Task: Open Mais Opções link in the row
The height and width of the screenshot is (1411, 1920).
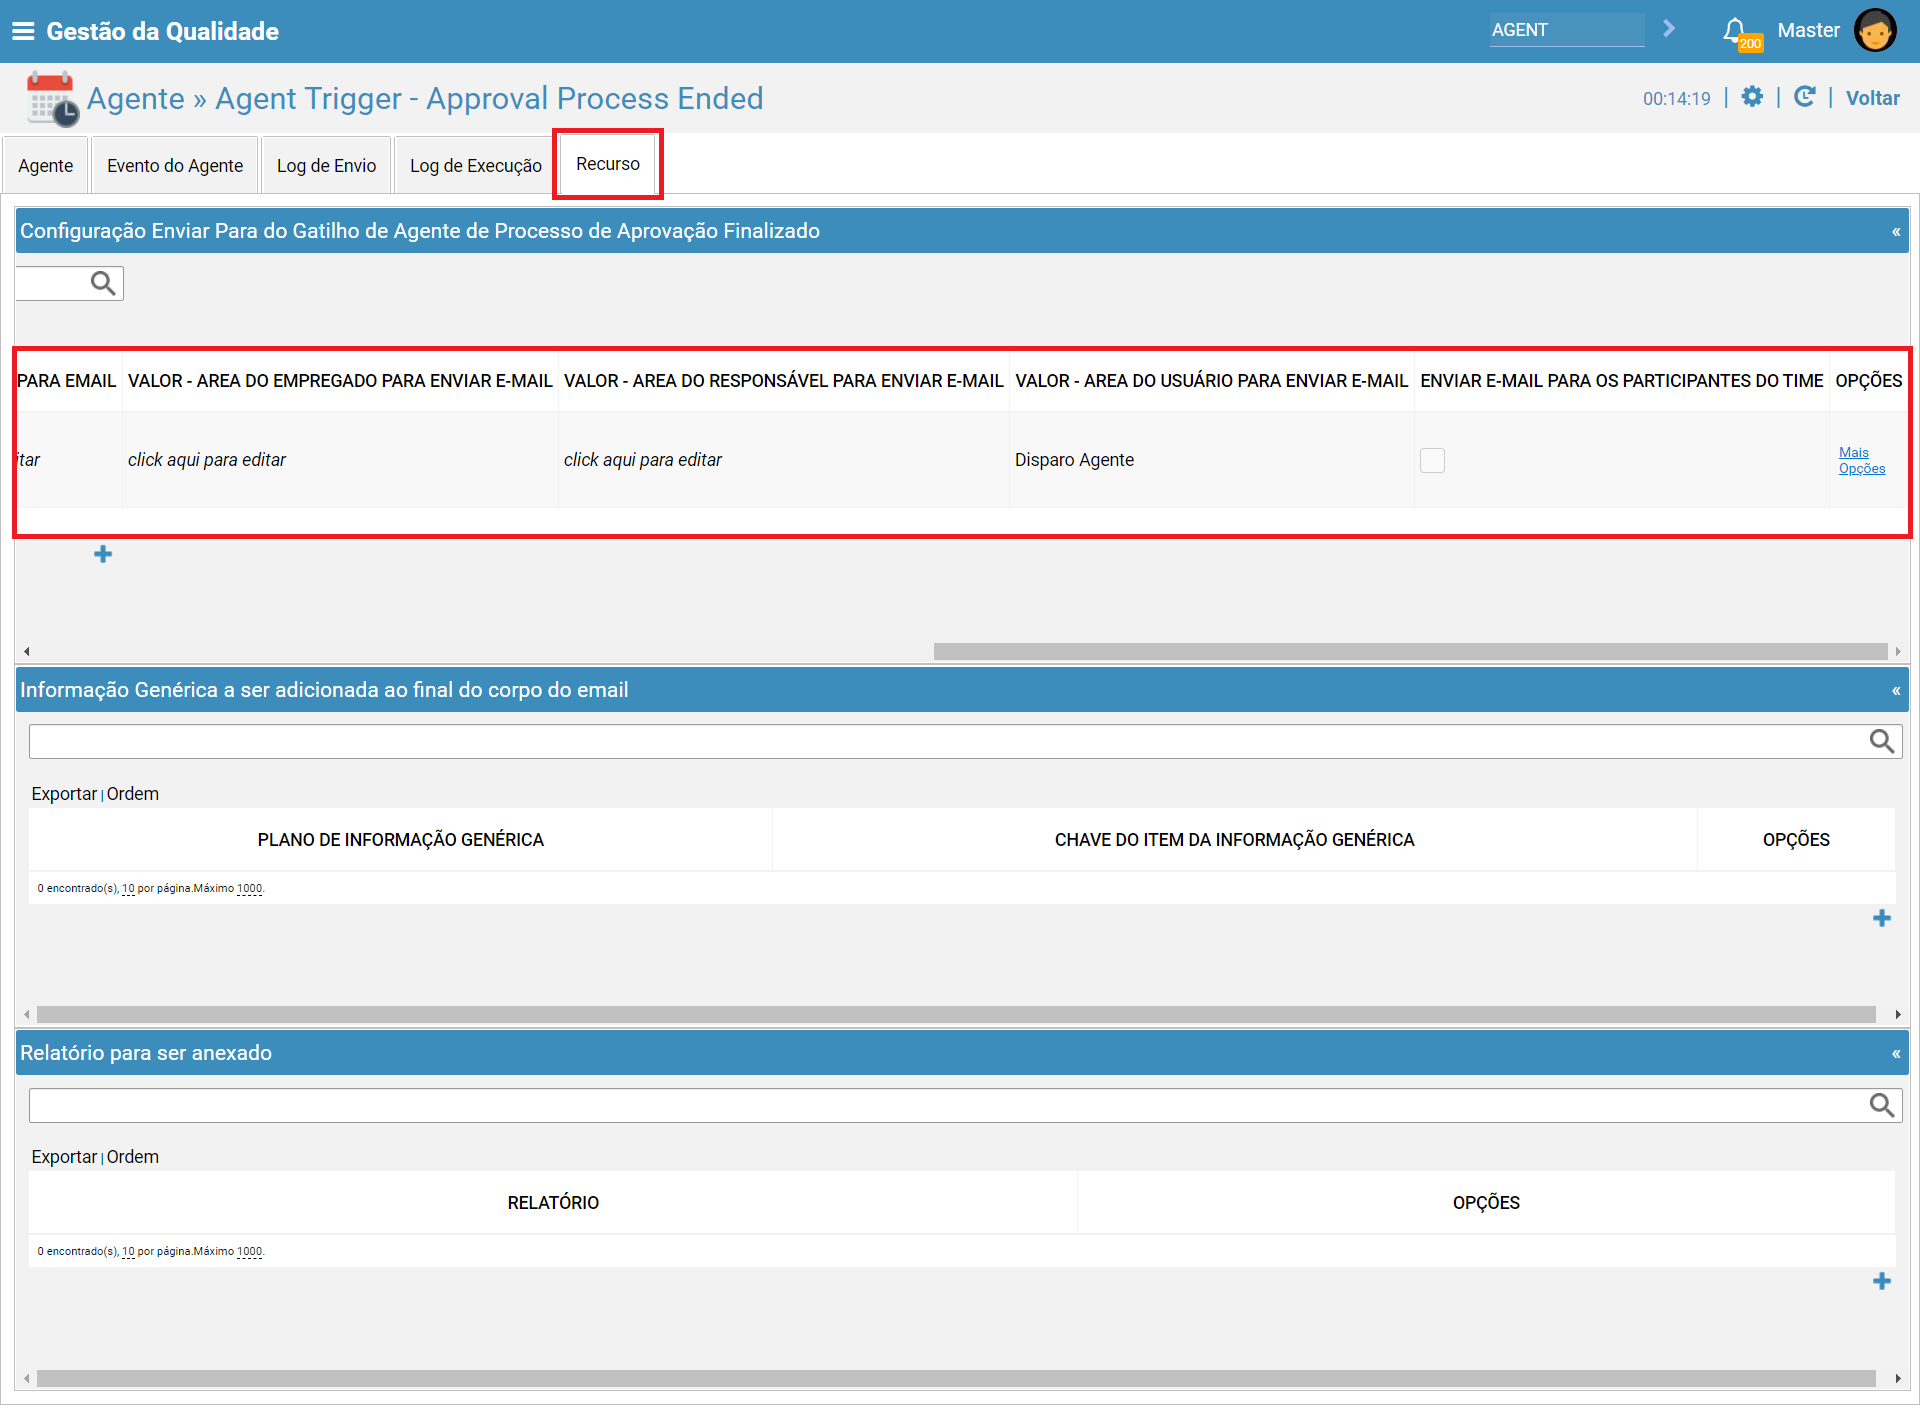Action: pos(1862,460)
